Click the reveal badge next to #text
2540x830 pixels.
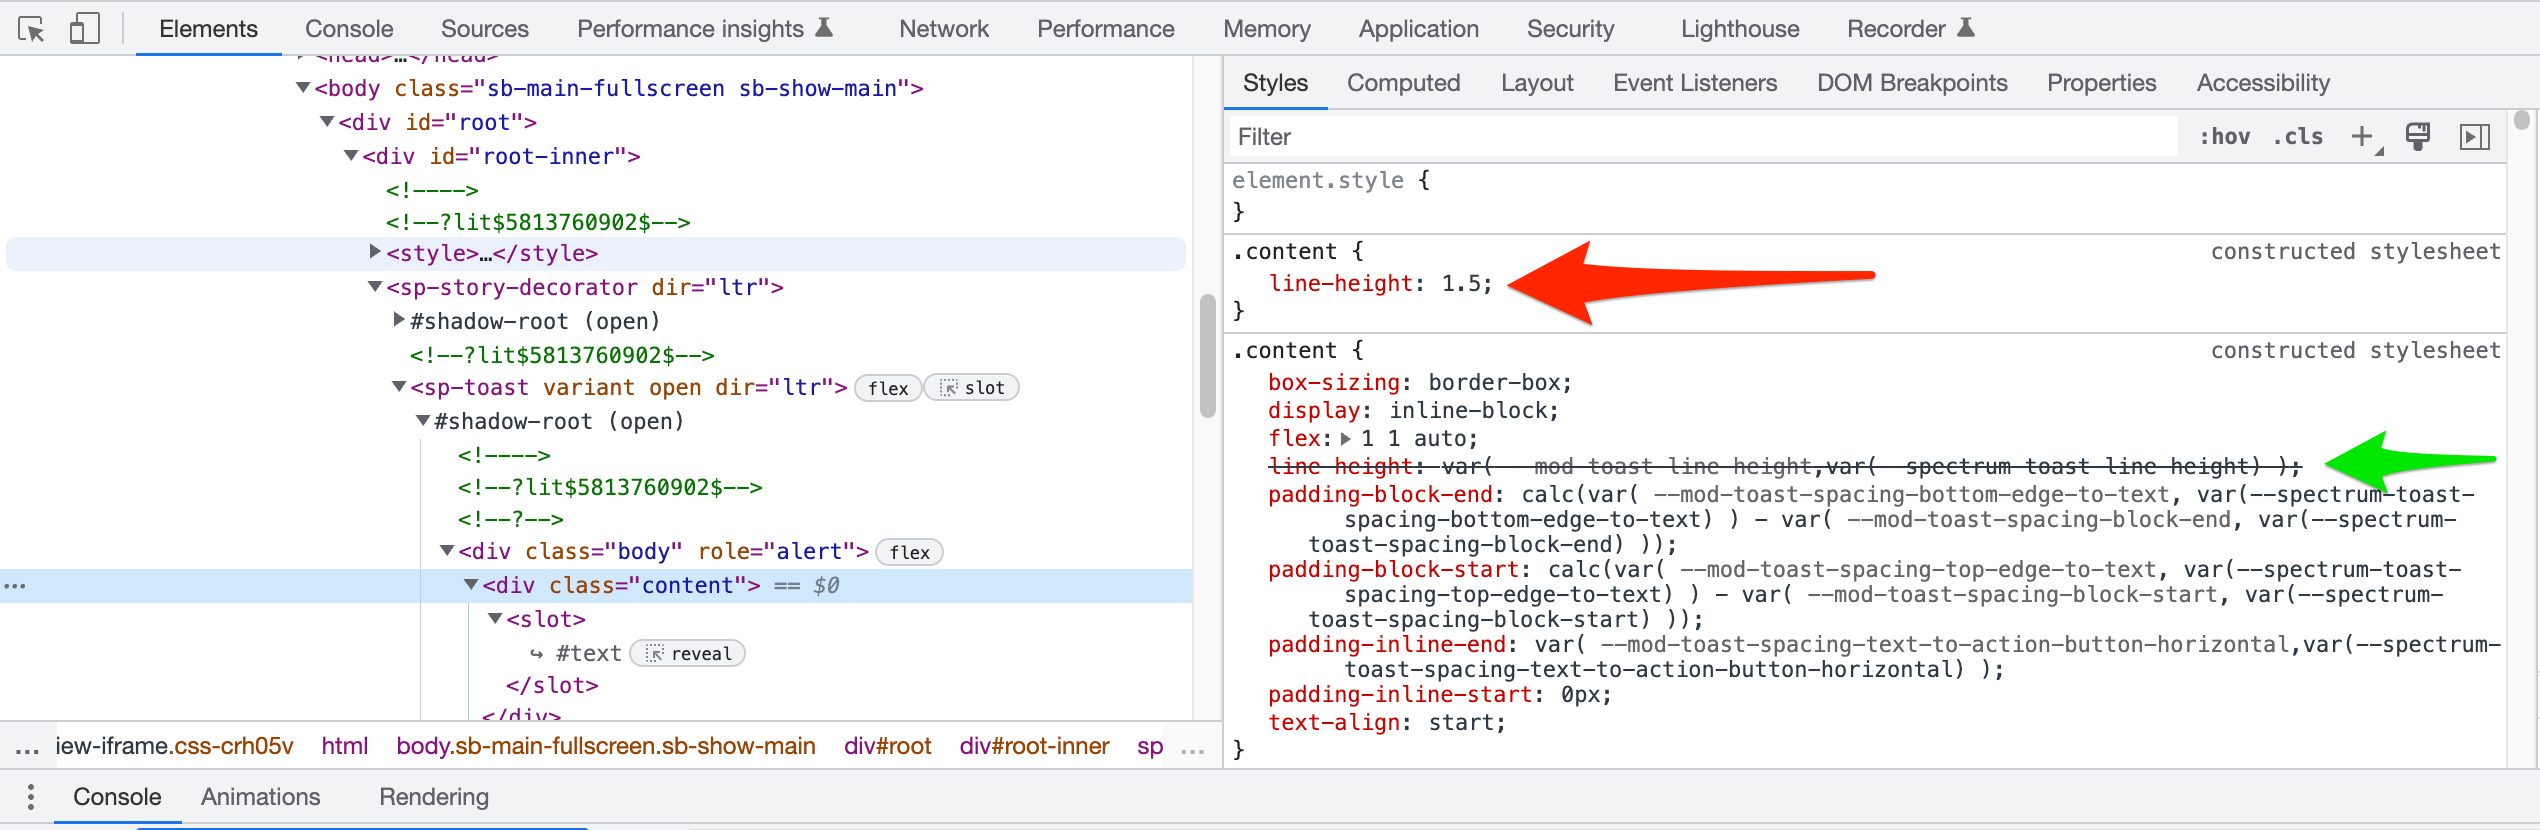(688, 654)
